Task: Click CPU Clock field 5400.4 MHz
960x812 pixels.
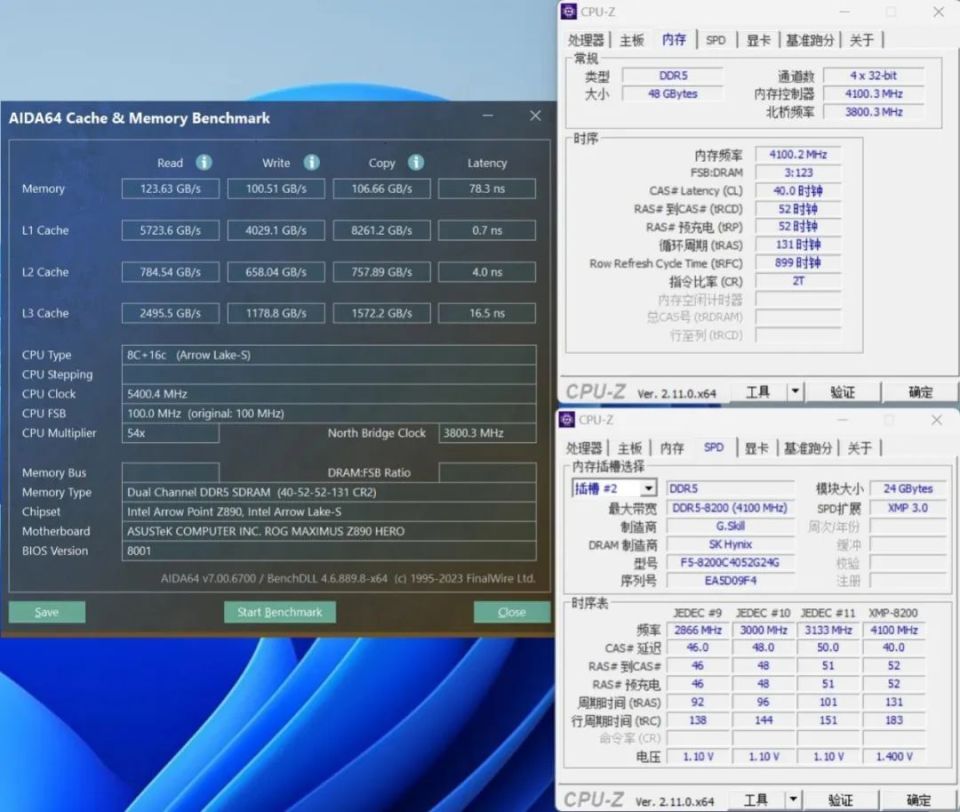Action: (329, 394)
